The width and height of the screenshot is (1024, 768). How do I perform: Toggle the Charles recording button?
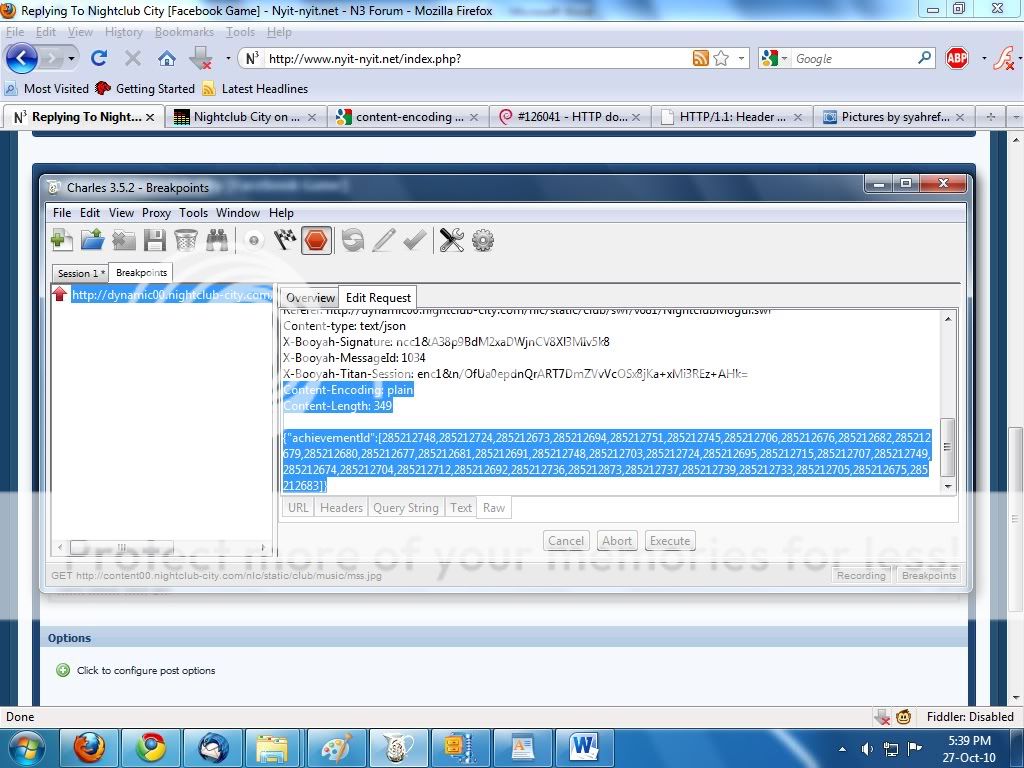pos(254,240)
